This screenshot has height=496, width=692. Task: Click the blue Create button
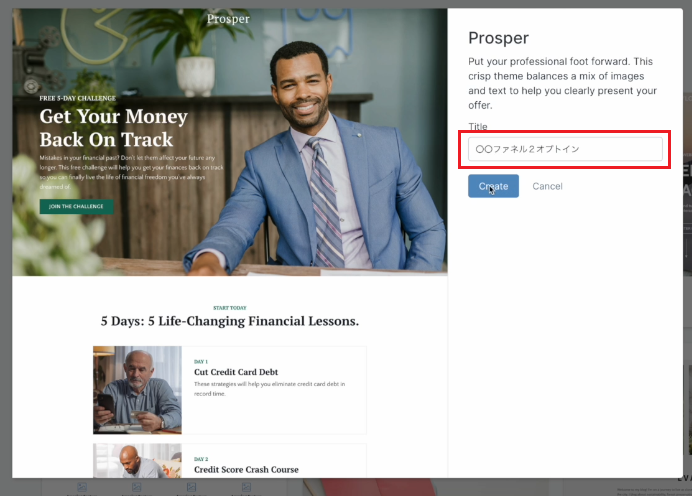pos(493,186)
